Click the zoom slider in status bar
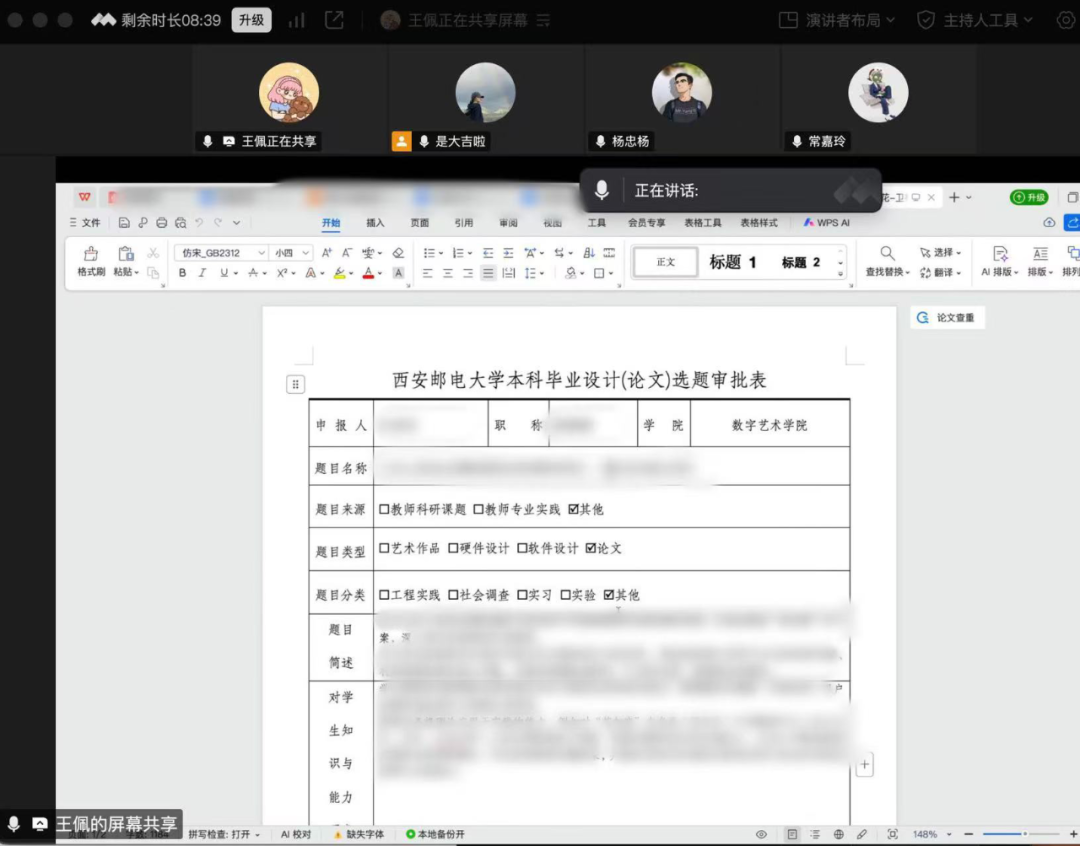 tap(1021, 834)
